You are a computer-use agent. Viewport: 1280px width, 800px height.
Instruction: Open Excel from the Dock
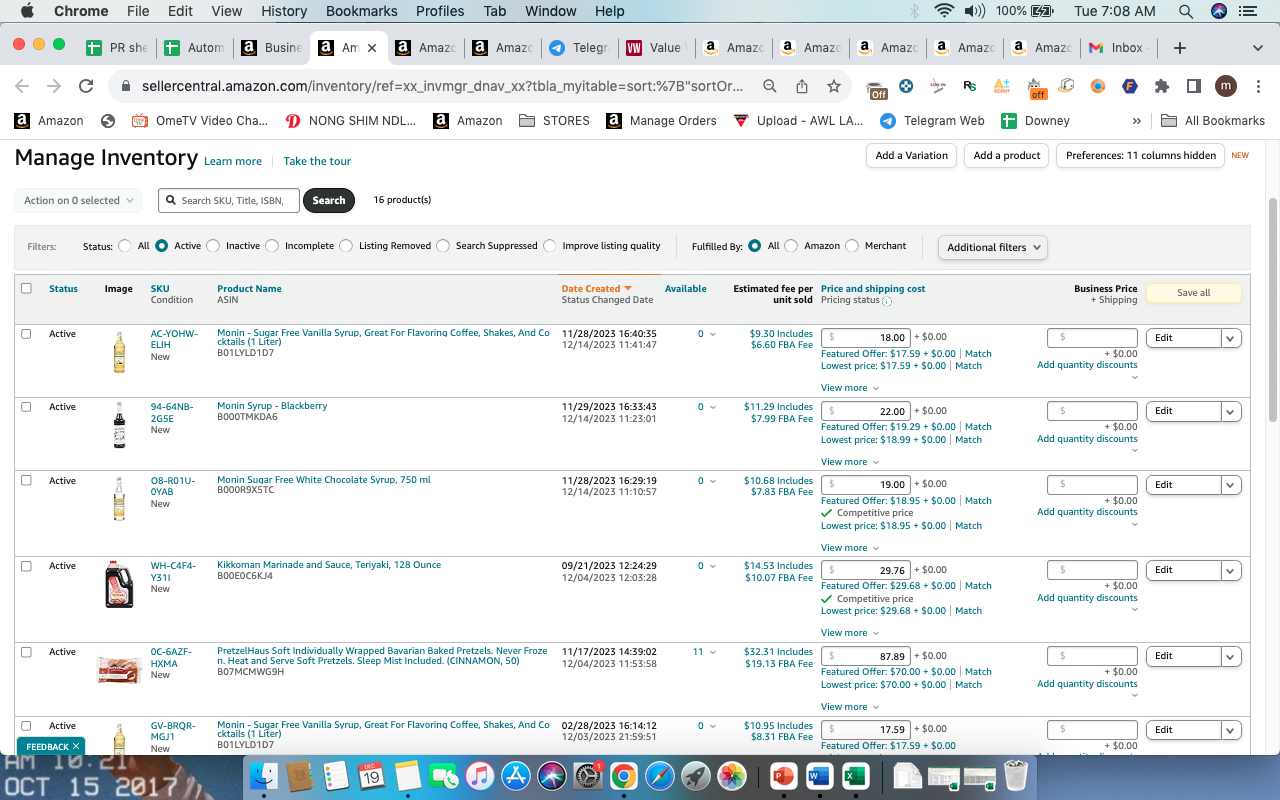855,775
